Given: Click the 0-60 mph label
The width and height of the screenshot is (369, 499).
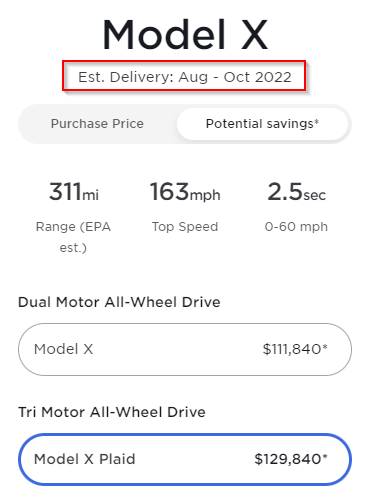Looking at the screenshot, I should [296, 227].
